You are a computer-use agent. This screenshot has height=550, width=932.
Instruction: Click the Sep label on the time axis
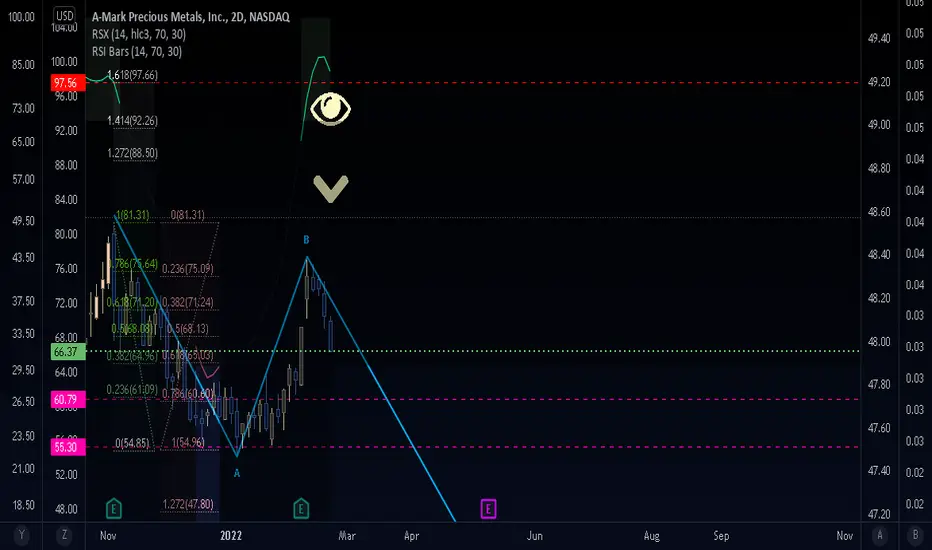[721, 536]
